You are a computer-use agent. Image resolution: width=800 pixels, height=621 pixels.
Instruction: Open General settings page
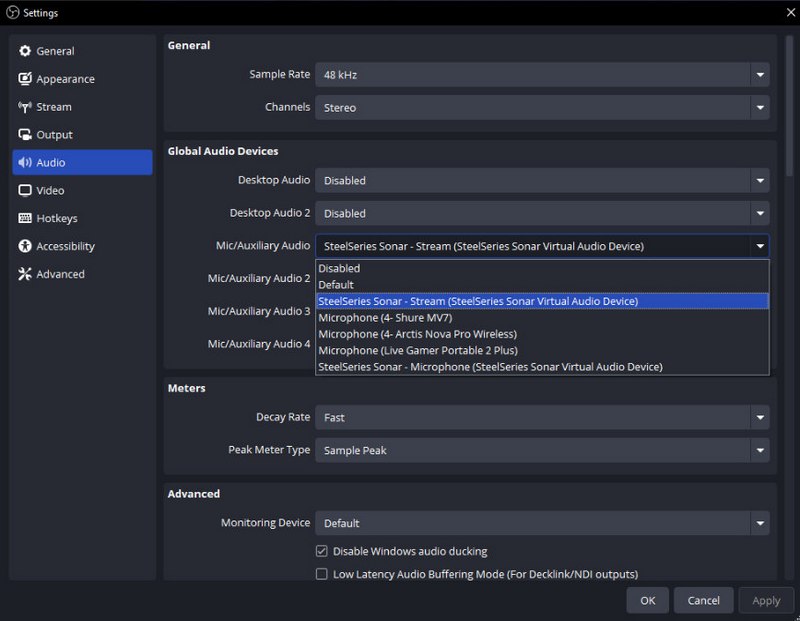[x=83, y=51]
